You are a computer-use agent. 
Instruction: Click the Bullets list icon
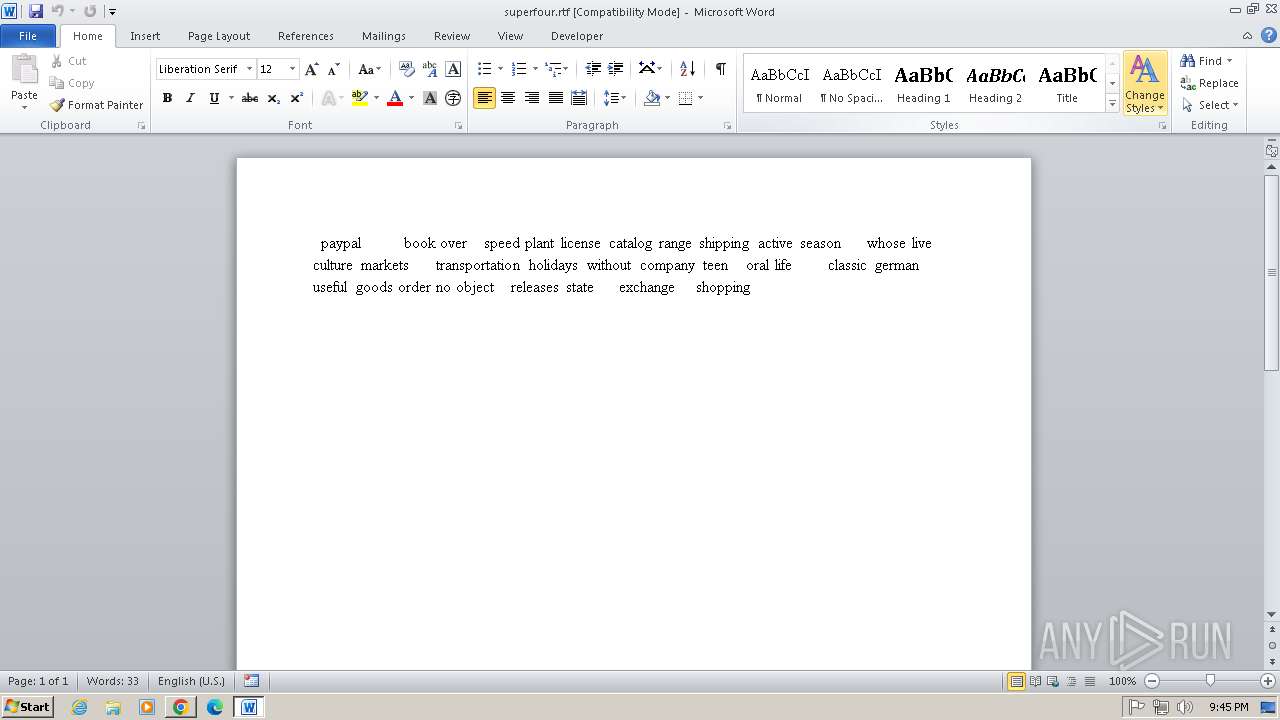tap(485, 69)
